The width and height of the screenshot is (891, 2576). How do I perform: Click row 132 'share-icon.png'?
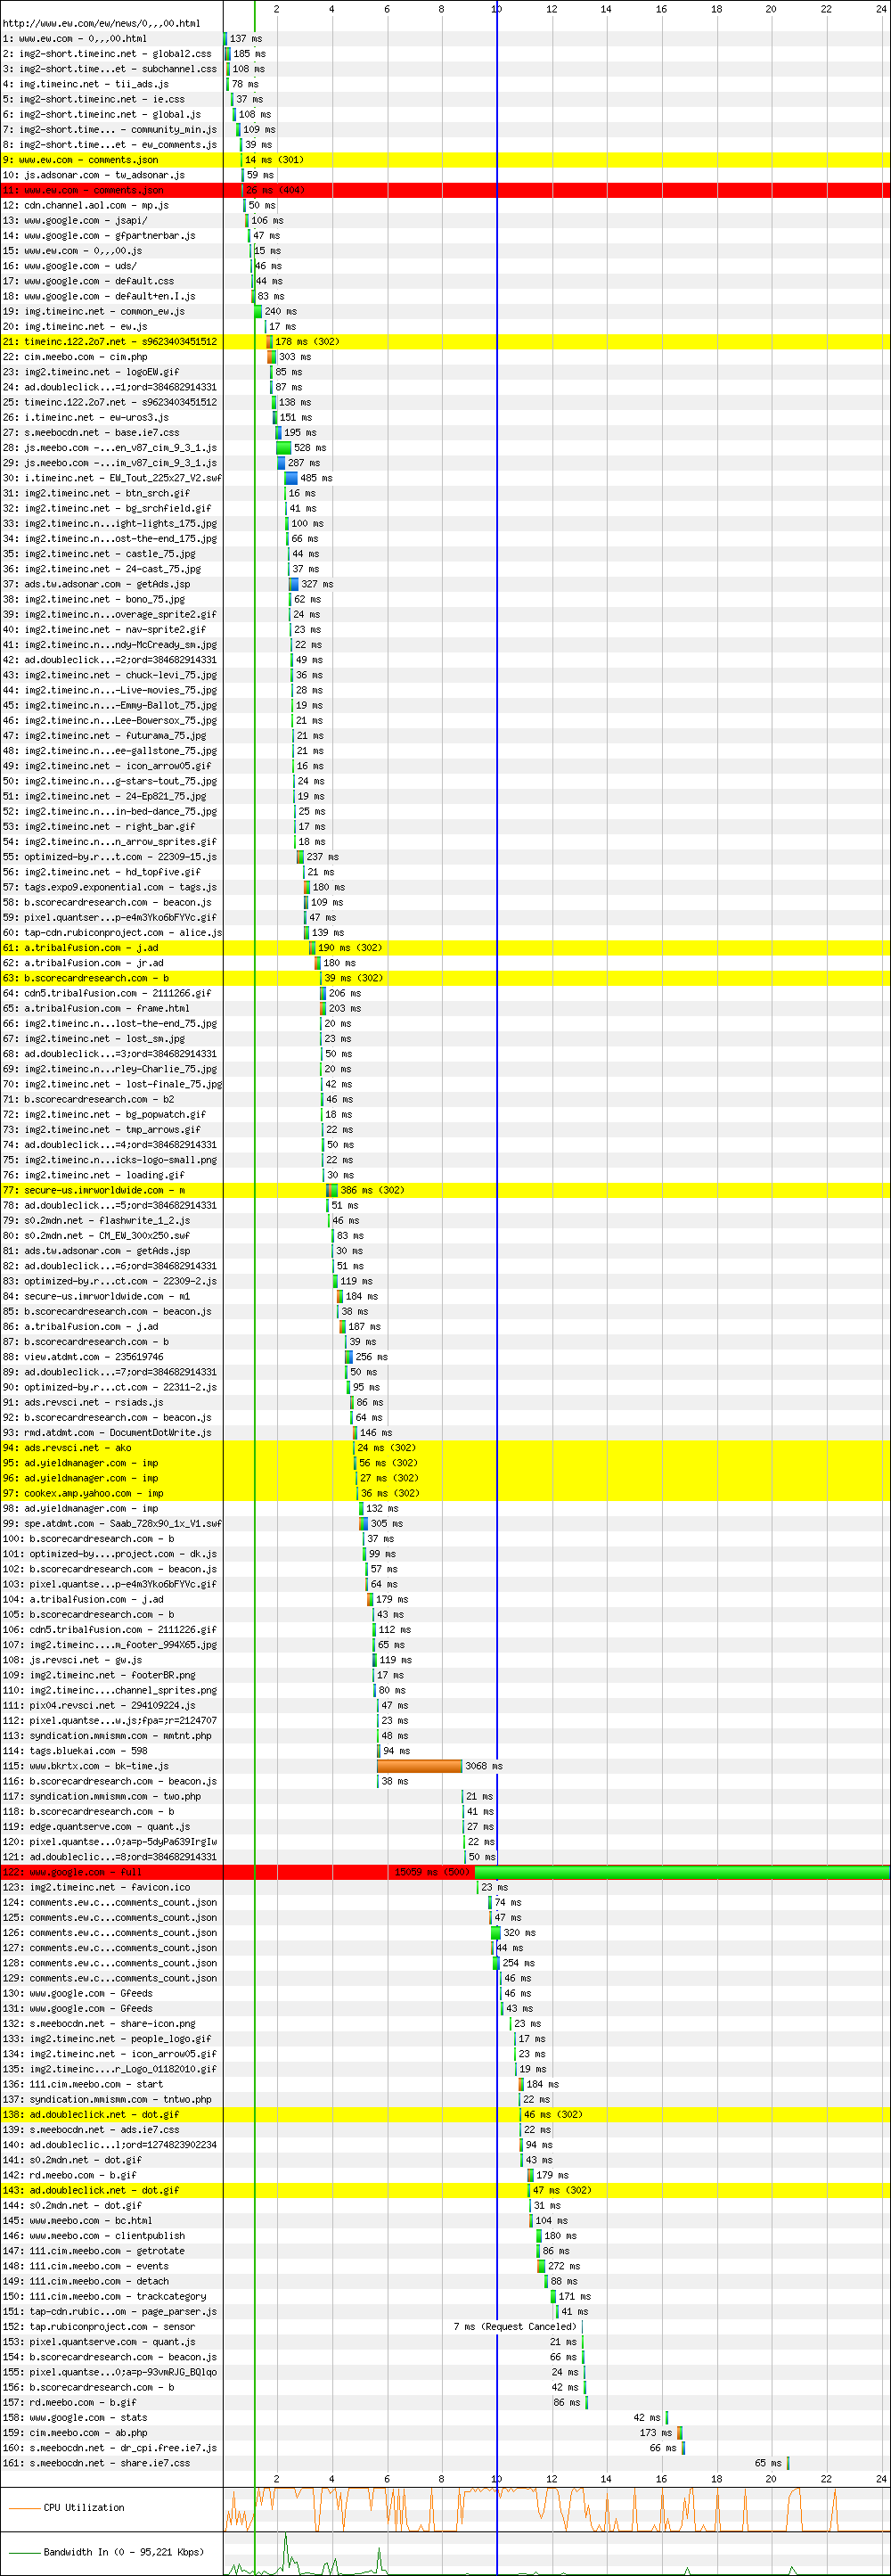[445, 2024]
